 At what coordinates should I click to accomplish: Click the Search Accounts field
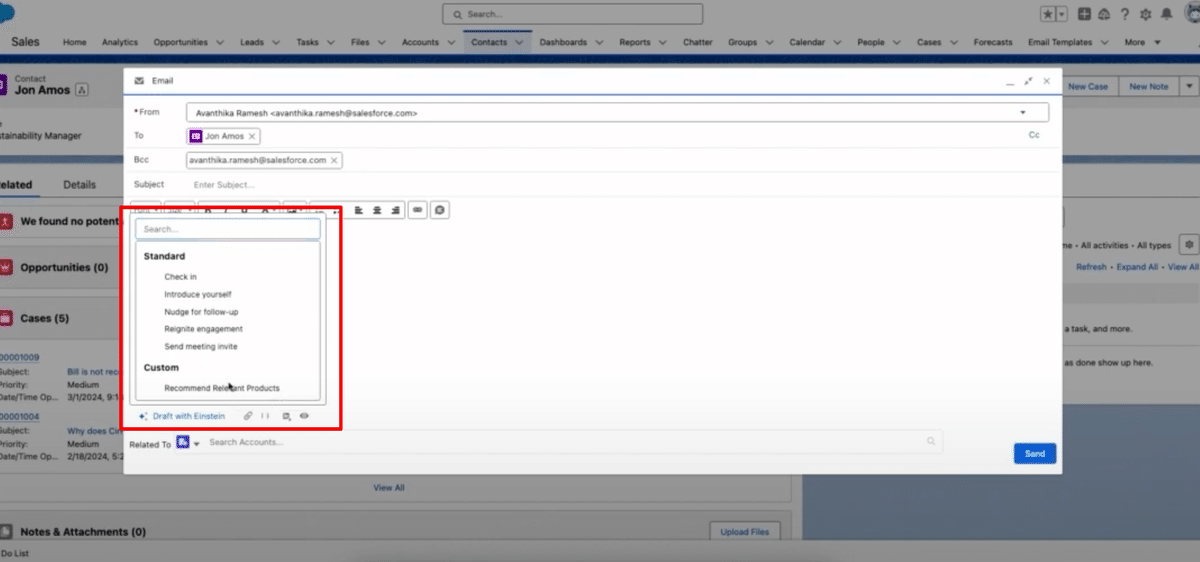pos(574,442)
